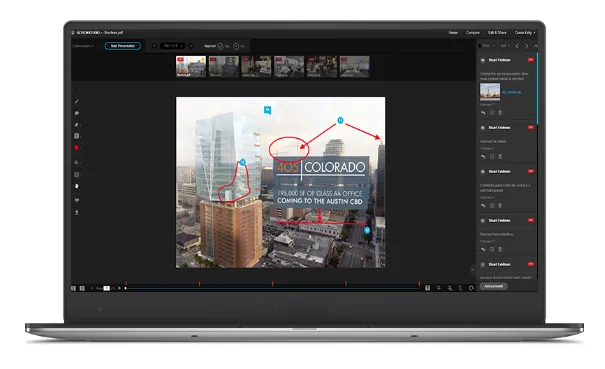Open the Sort dropdown in comments panel

click(505, 46)
